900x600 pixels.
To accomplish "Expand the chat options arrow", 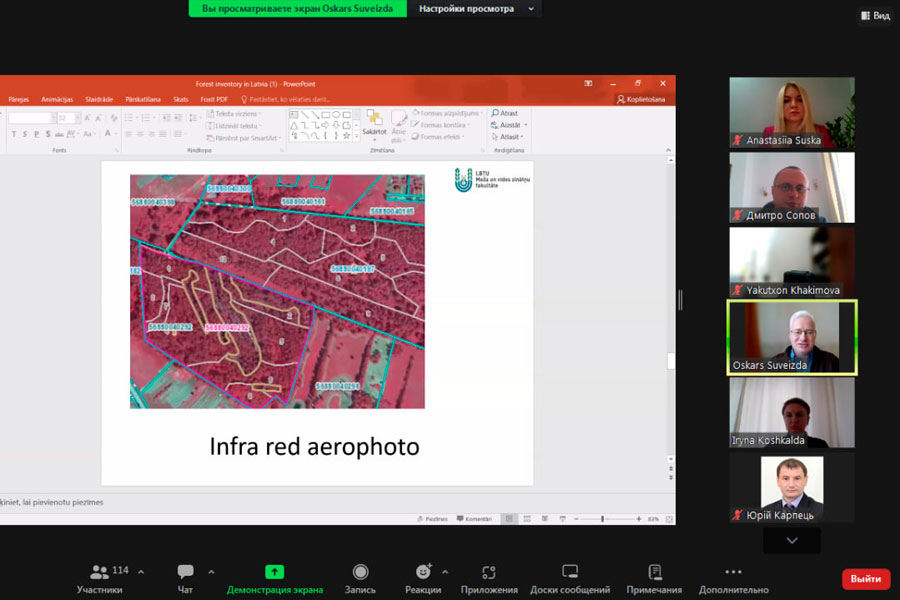I will pos(211,572).
